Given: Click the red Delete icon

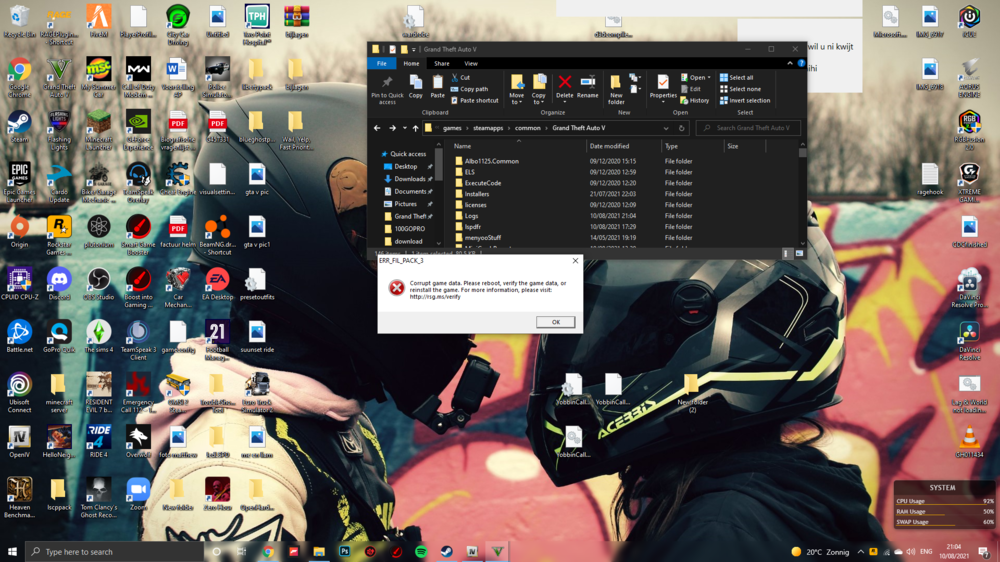Looking at the screenshot, I should (x=564, y=82).
